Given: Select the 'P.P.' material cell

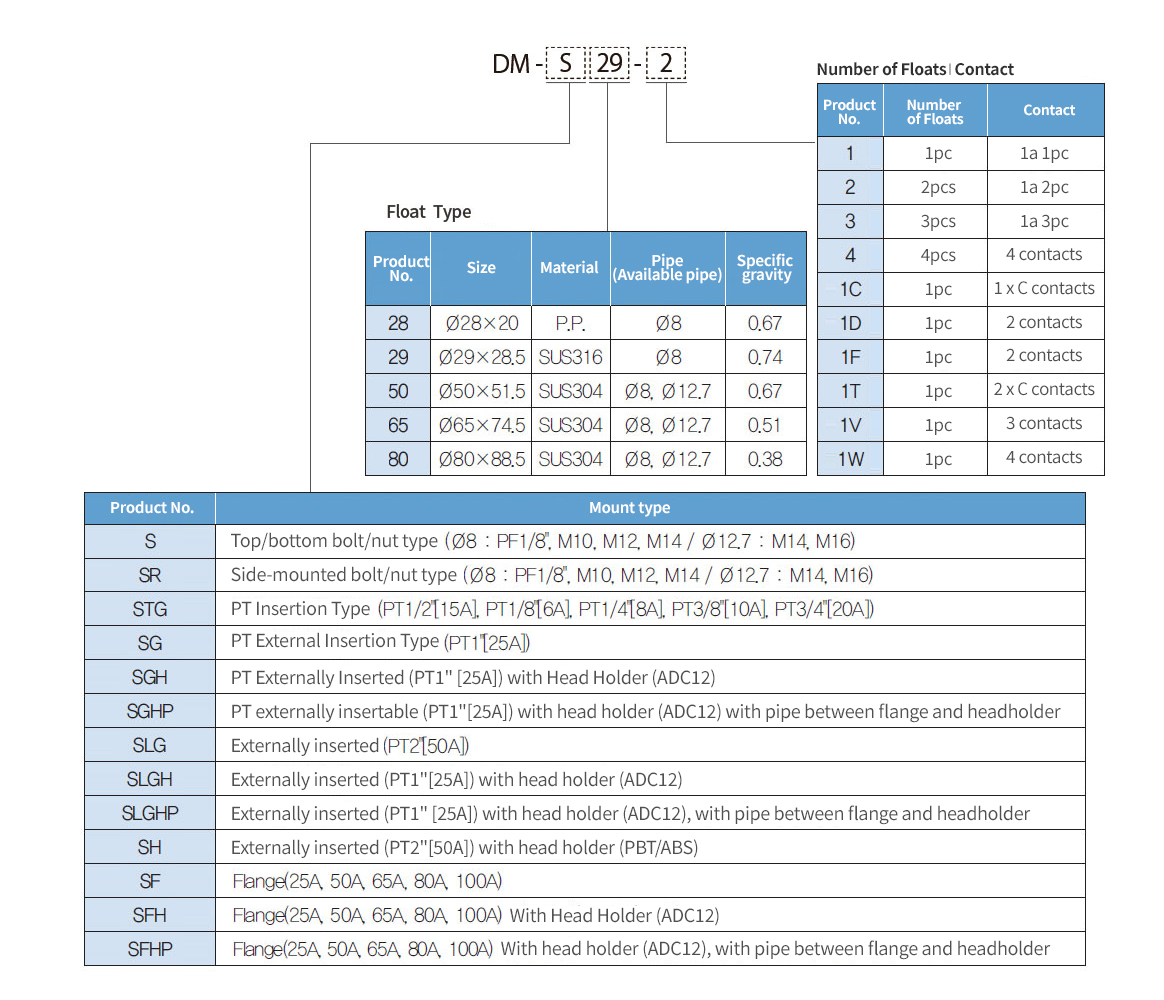Looking at the screenshot, I should click(570, 323).
